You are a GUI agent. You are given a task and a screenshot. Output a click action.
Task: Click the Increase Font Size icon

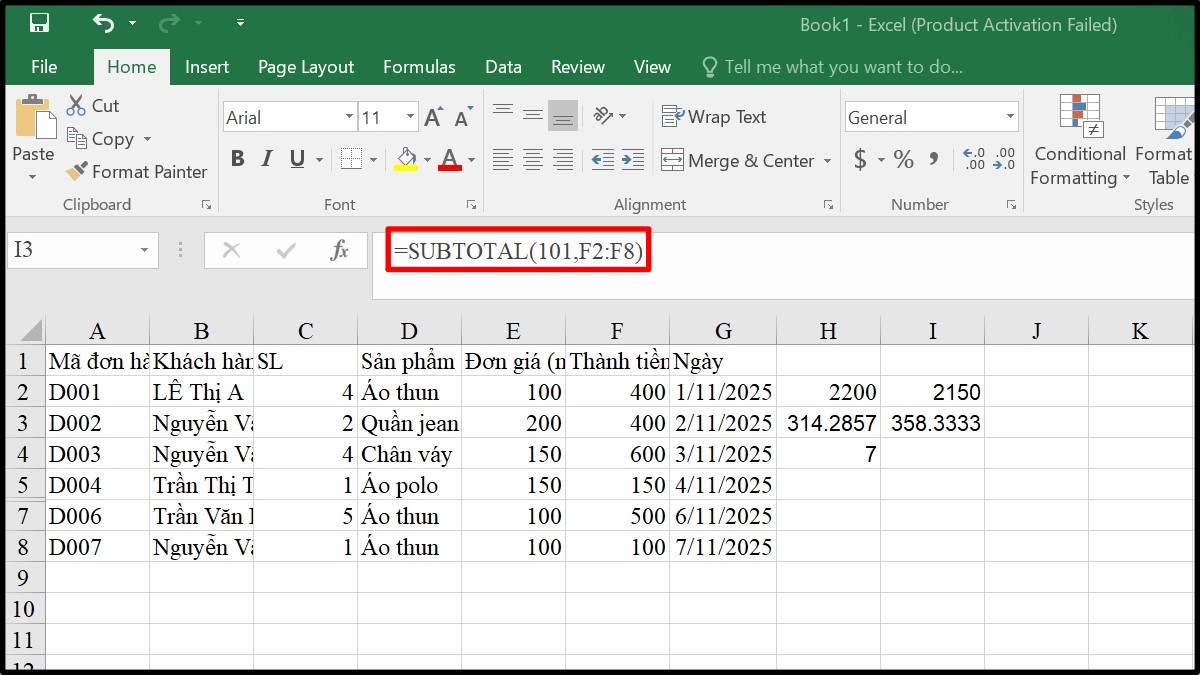(433, 118)
